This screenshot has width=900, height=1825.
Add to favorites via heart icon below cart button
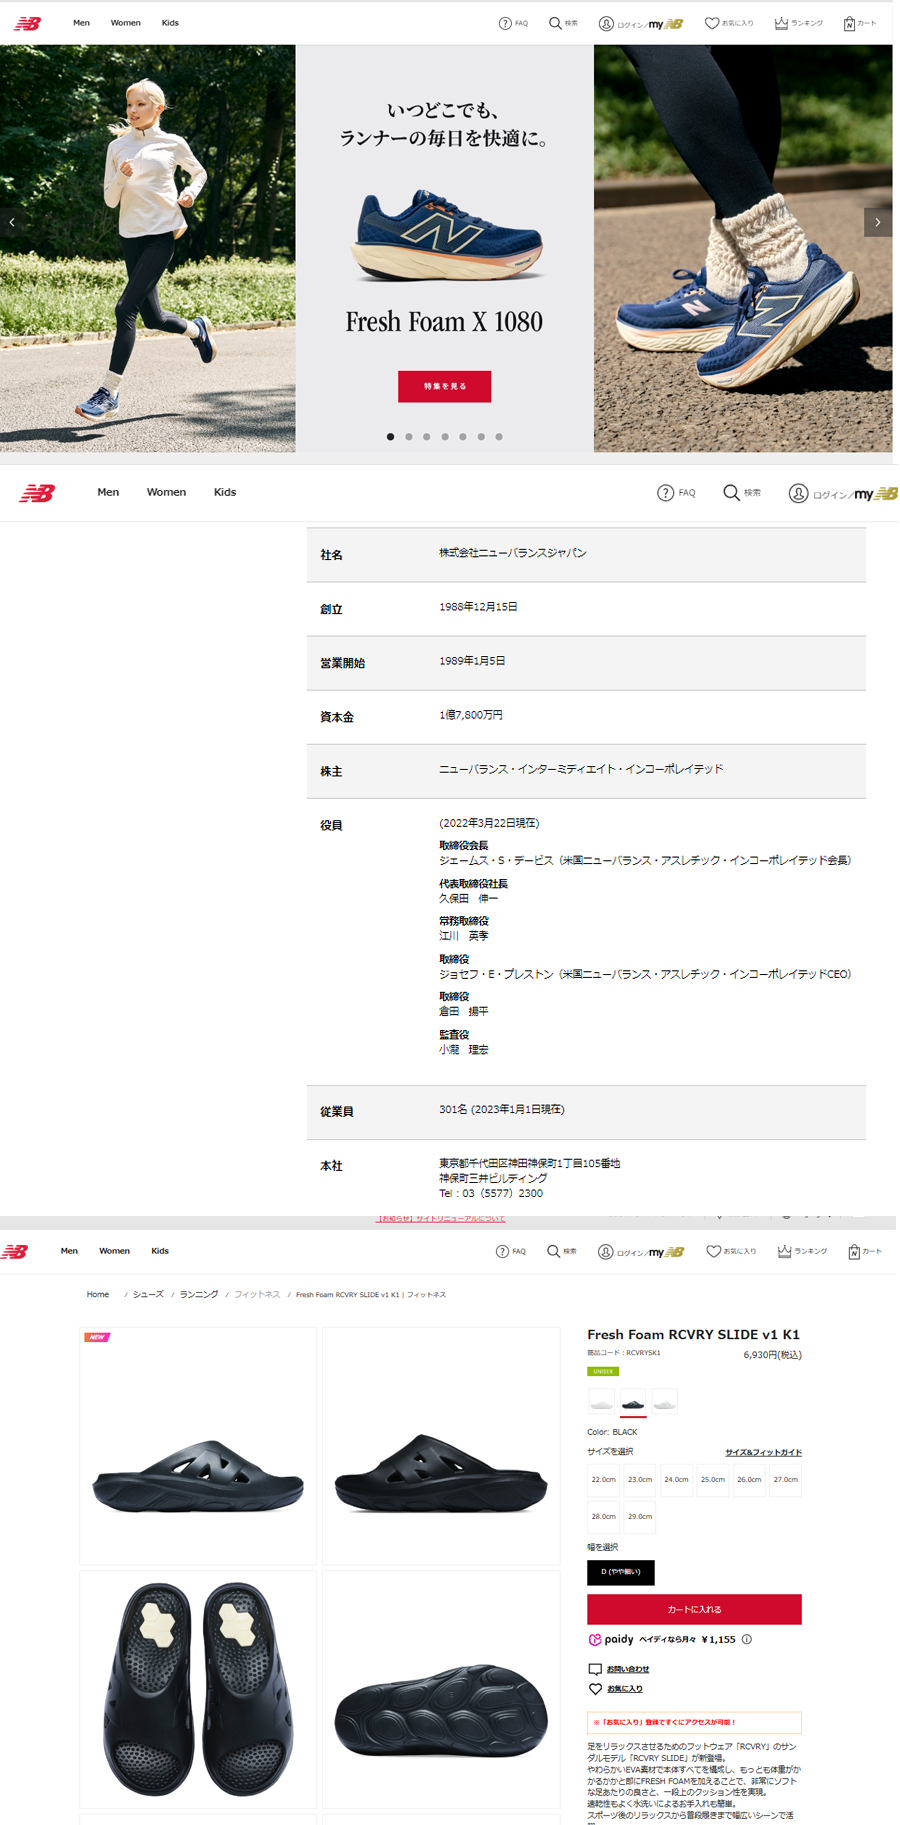point(595,1689)
